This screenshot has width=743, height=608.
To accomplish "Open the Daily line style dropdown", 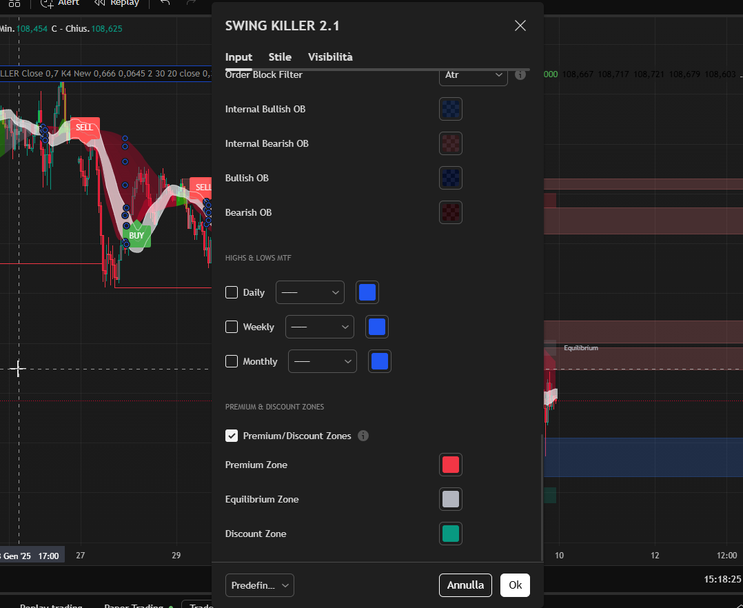I will [x=310, y=292].
